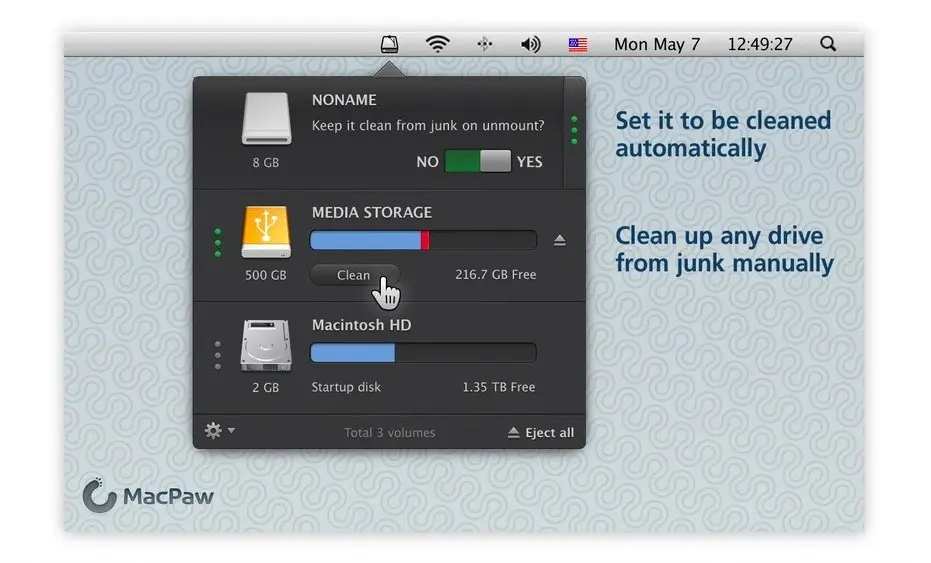Click the Mon May 7 date in menu bar
This screenshot has height=563, width=931.
[657, 45]
